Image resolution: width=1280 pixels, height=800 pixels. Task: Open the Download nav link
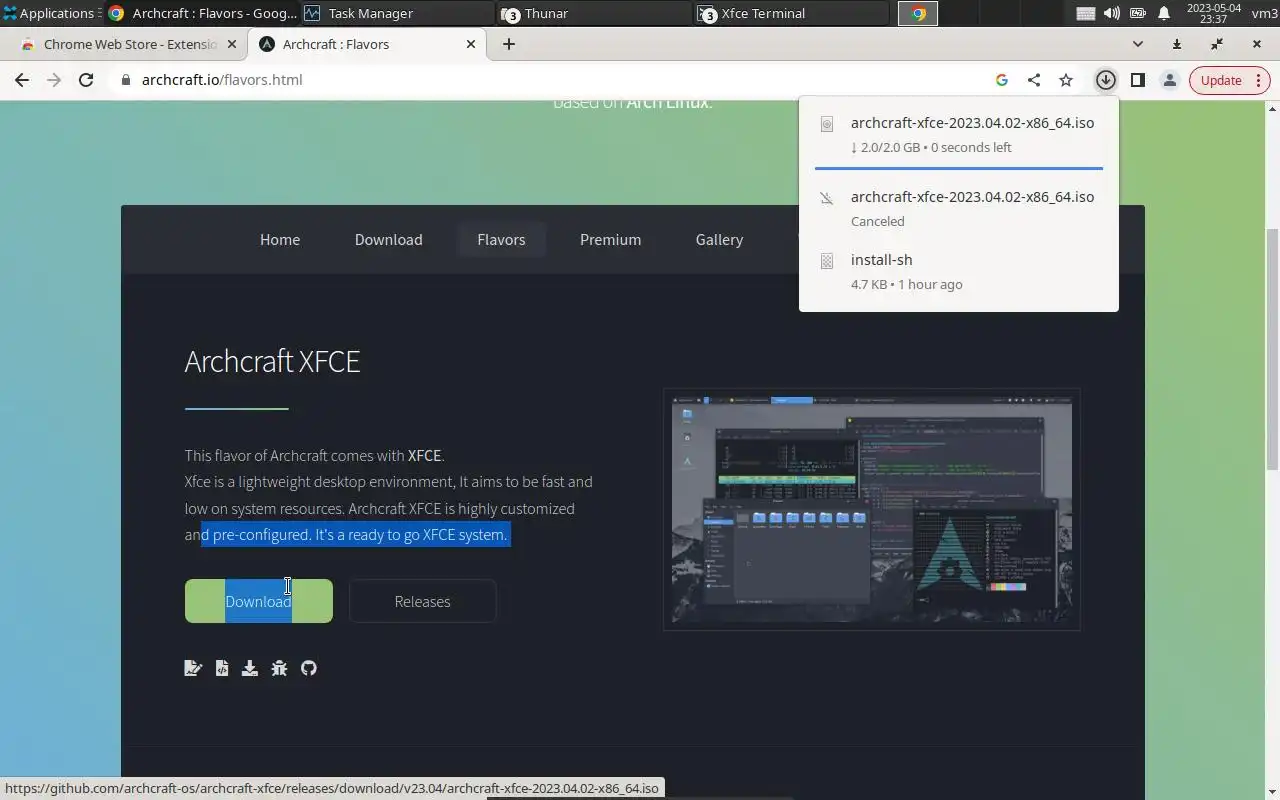pyautogui.click(x=388, y=240)
